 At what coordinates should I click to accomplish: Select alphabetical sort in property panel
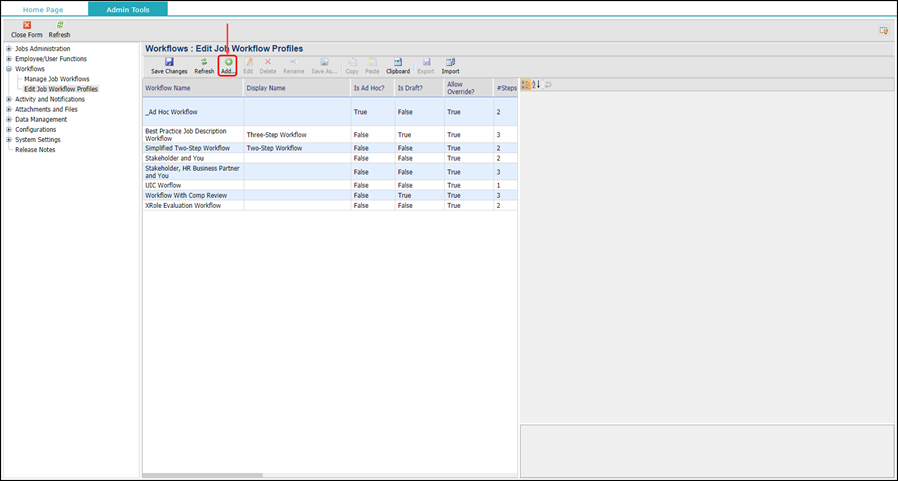point(536,85)
